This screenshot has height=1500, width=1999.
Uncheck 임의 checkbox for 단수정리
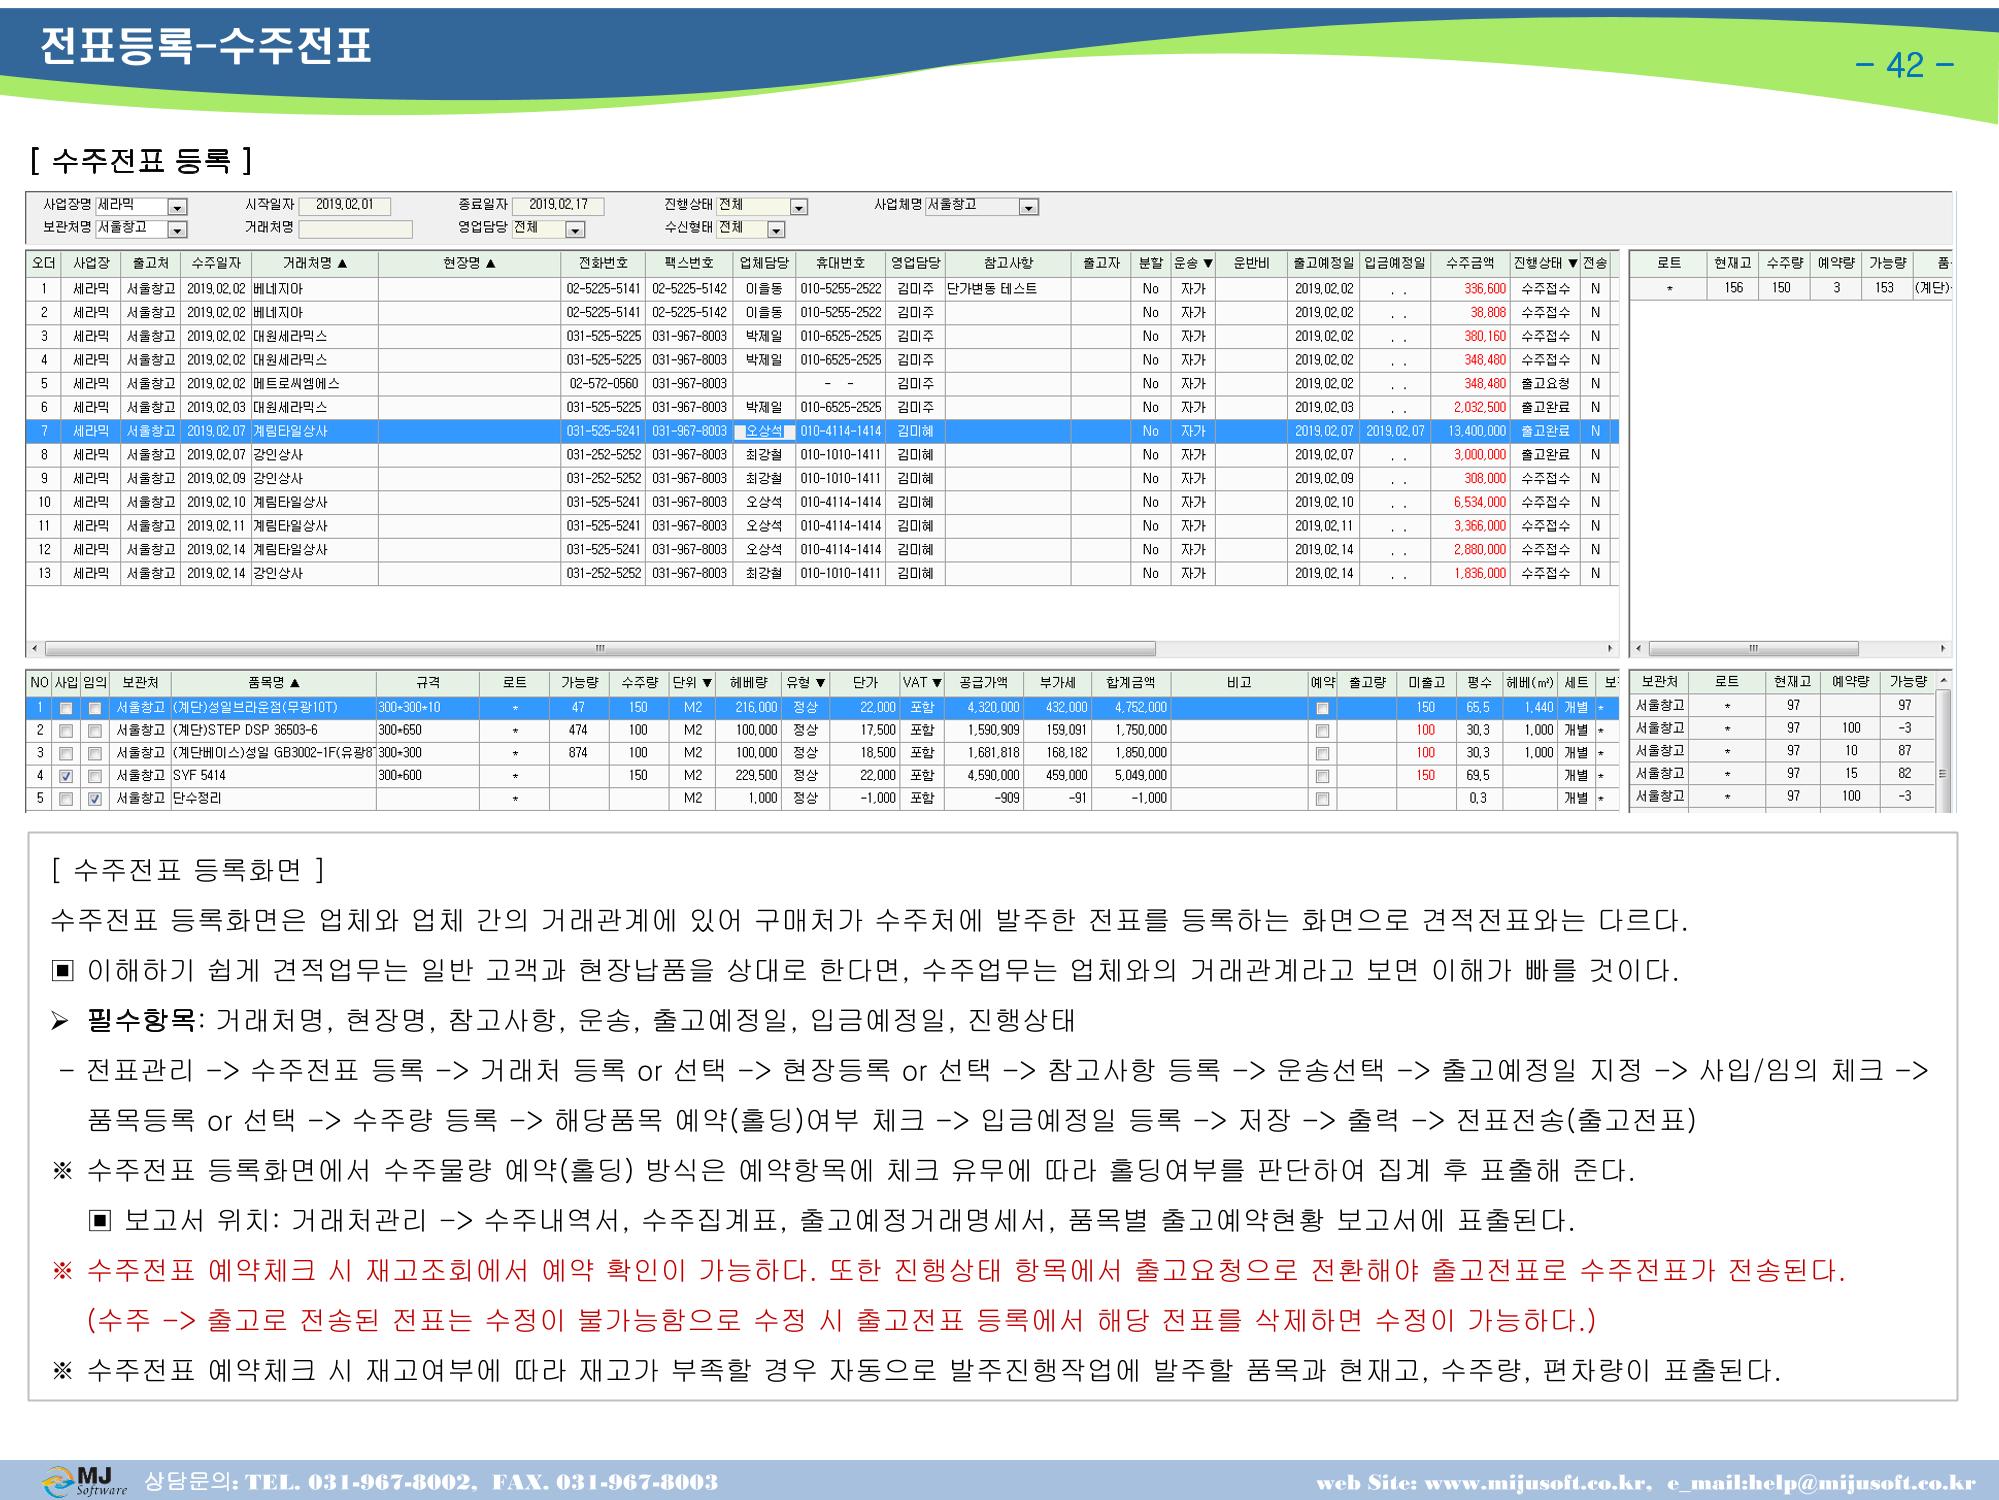[x=95, y=800]
